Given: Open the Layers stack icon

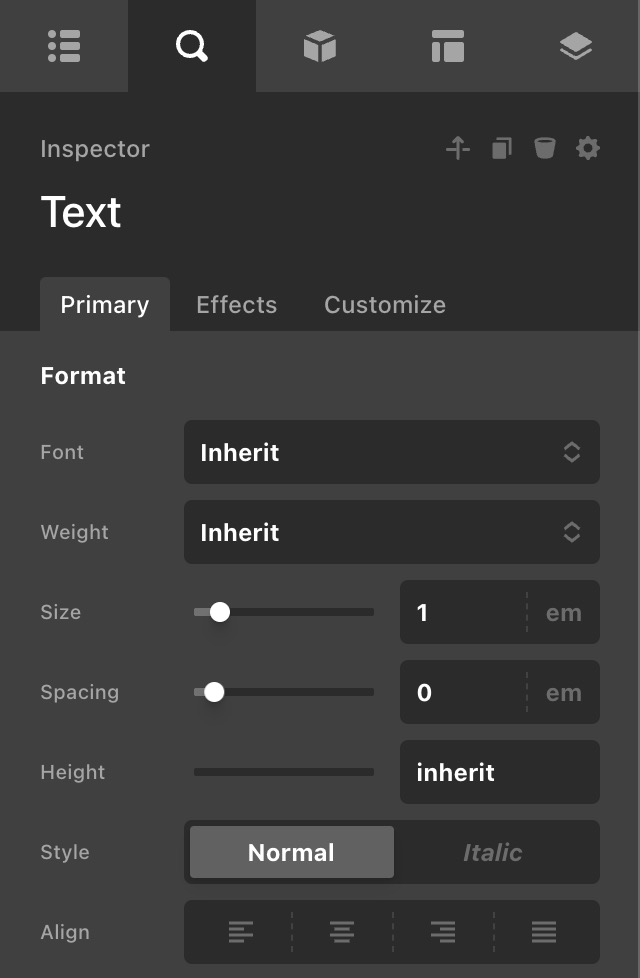Looking at the screenshot, I should click(575, 46).
